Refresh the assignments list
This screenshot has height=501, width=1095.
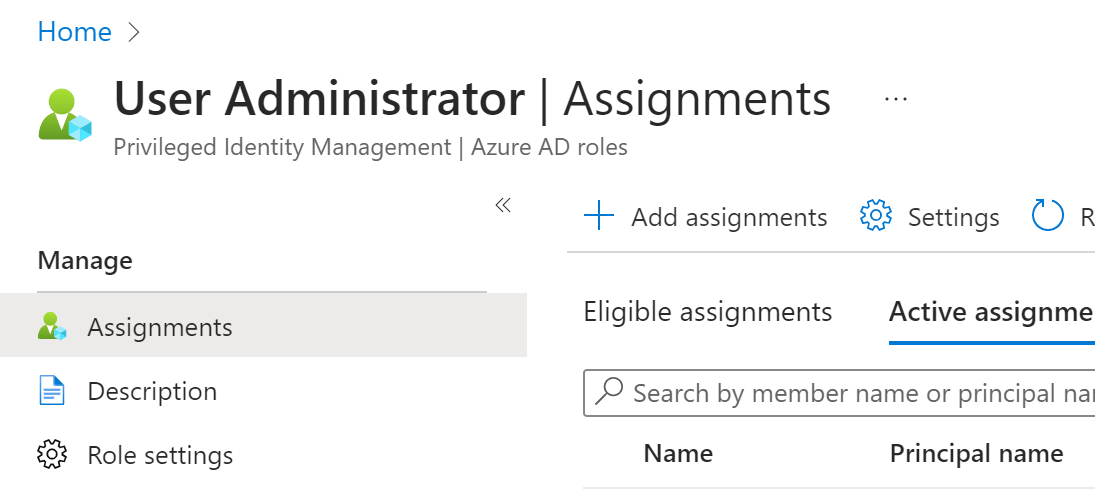(x=1048, y=217)
